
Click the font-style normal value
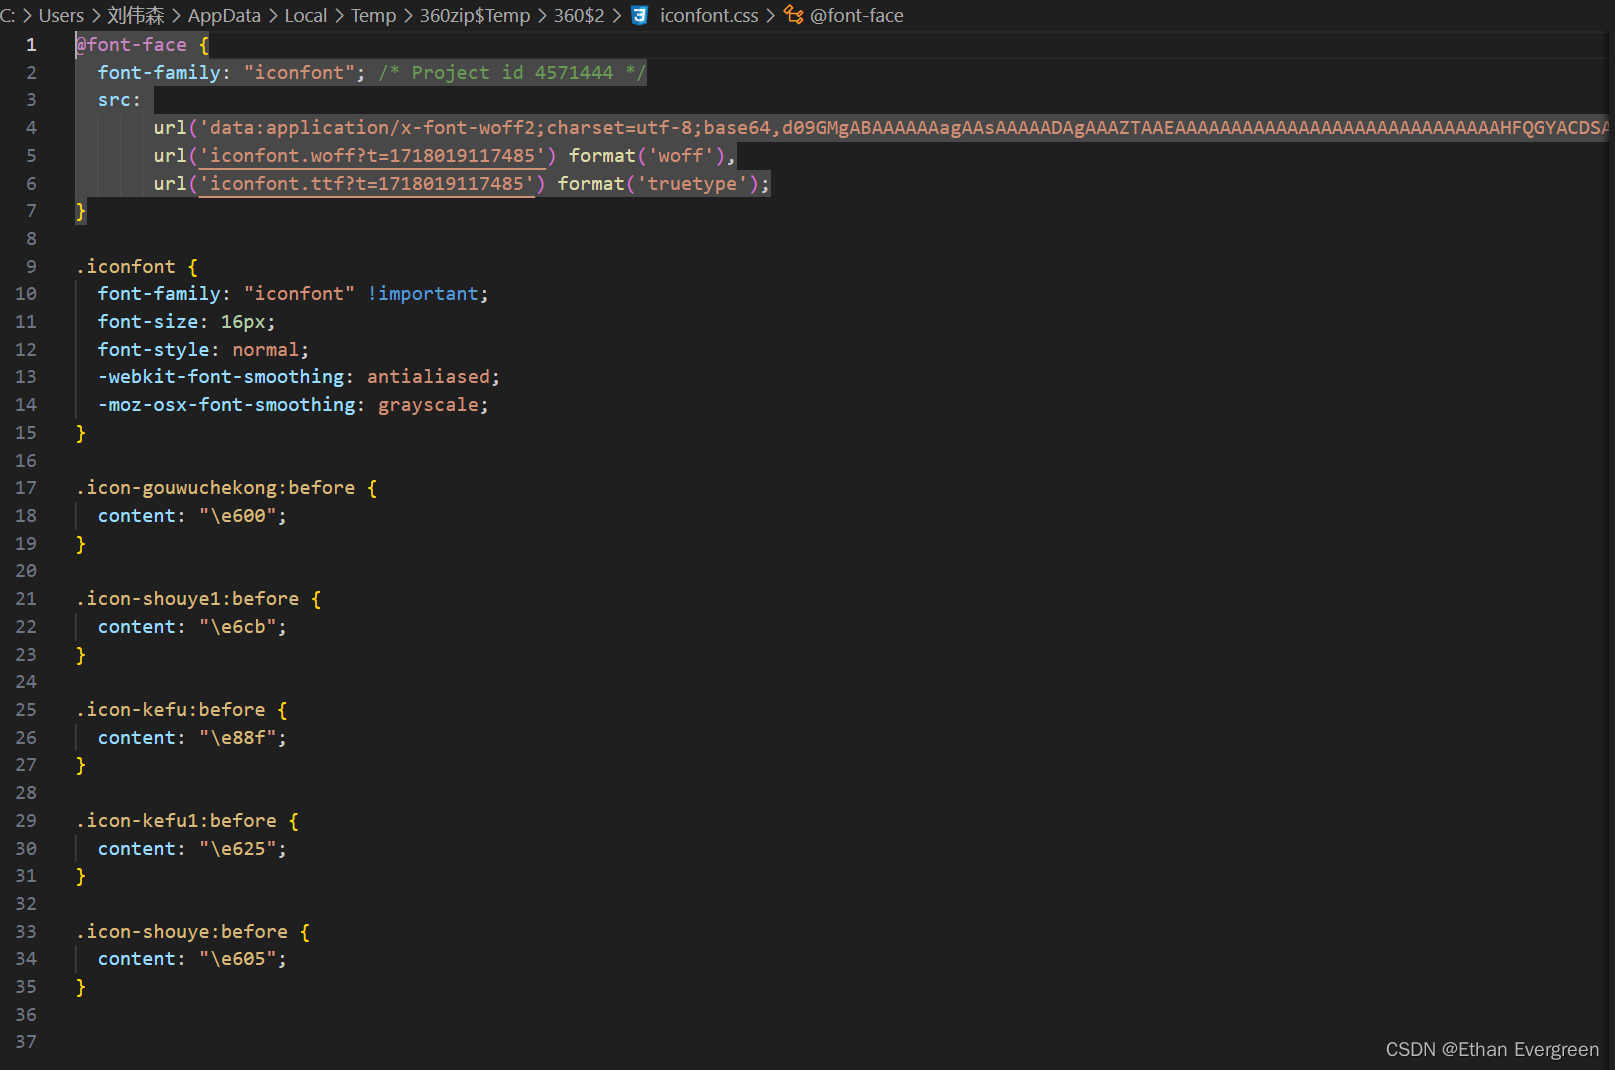click(265, 350)
